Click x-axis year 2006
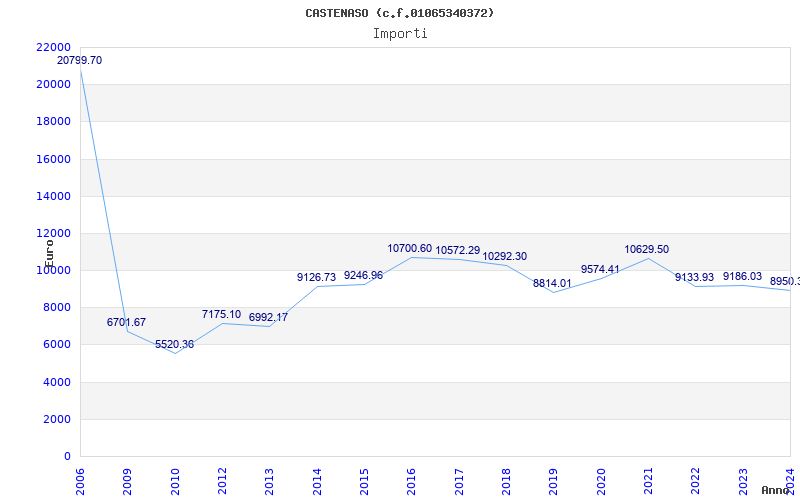The width and height of the screenshot is (800, 500). pyautogui.click(x=80, y=481)
